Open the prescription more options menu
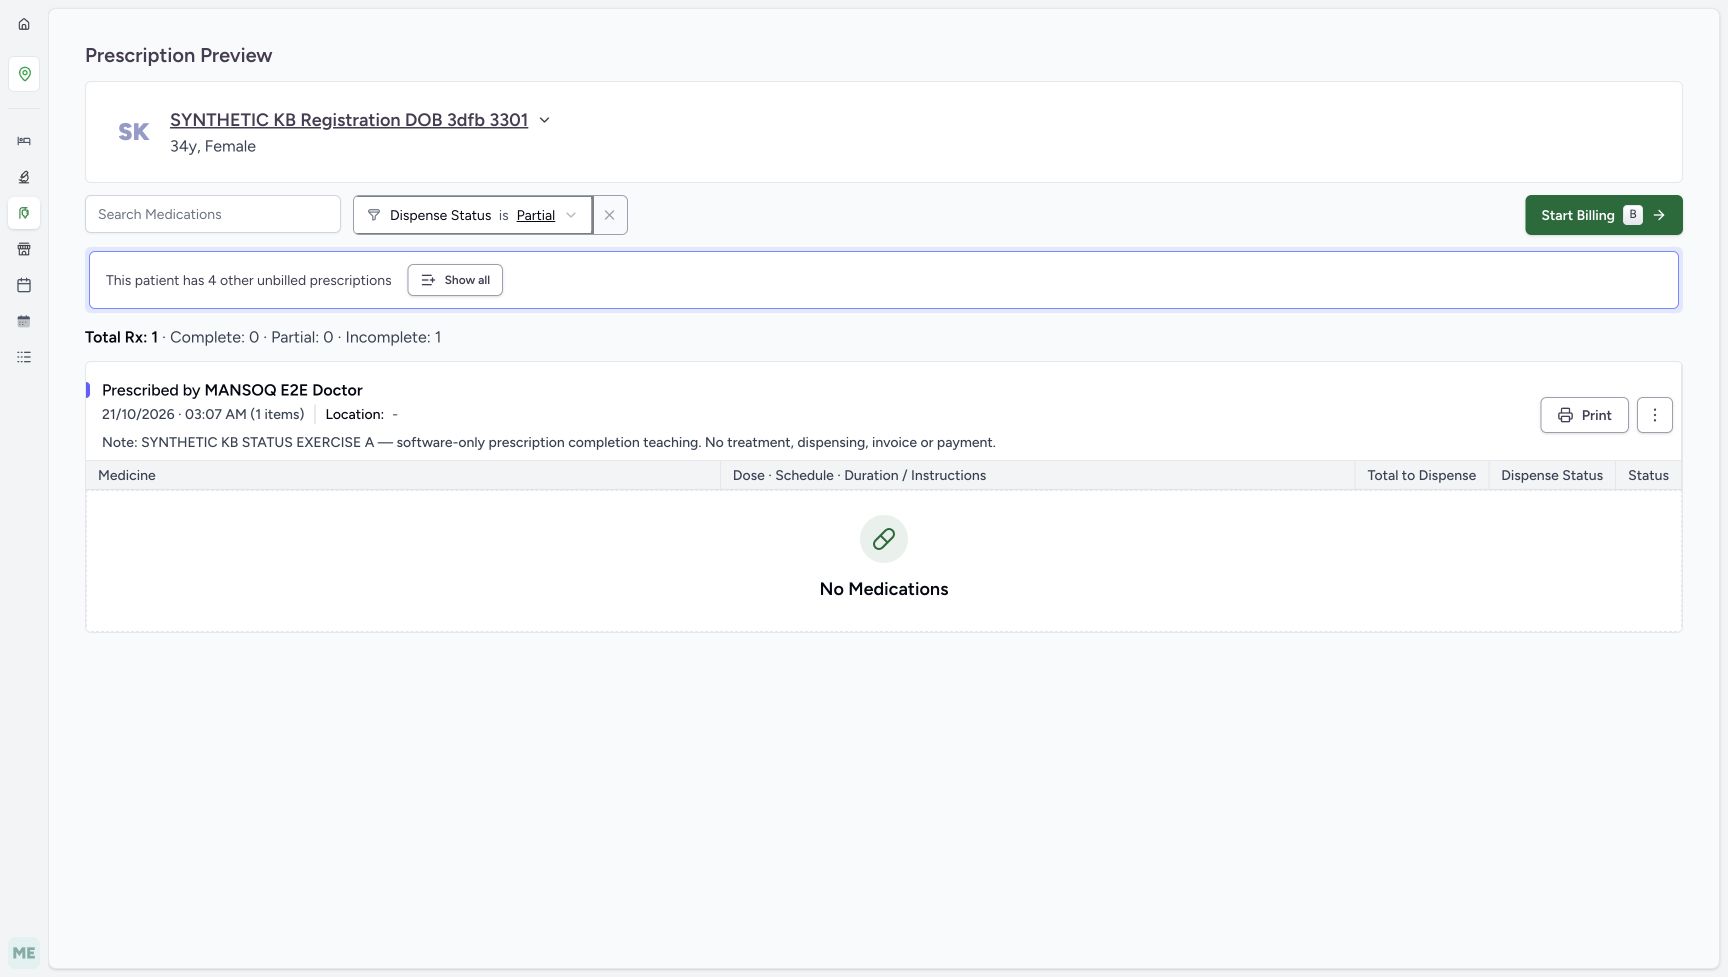 1655,415
